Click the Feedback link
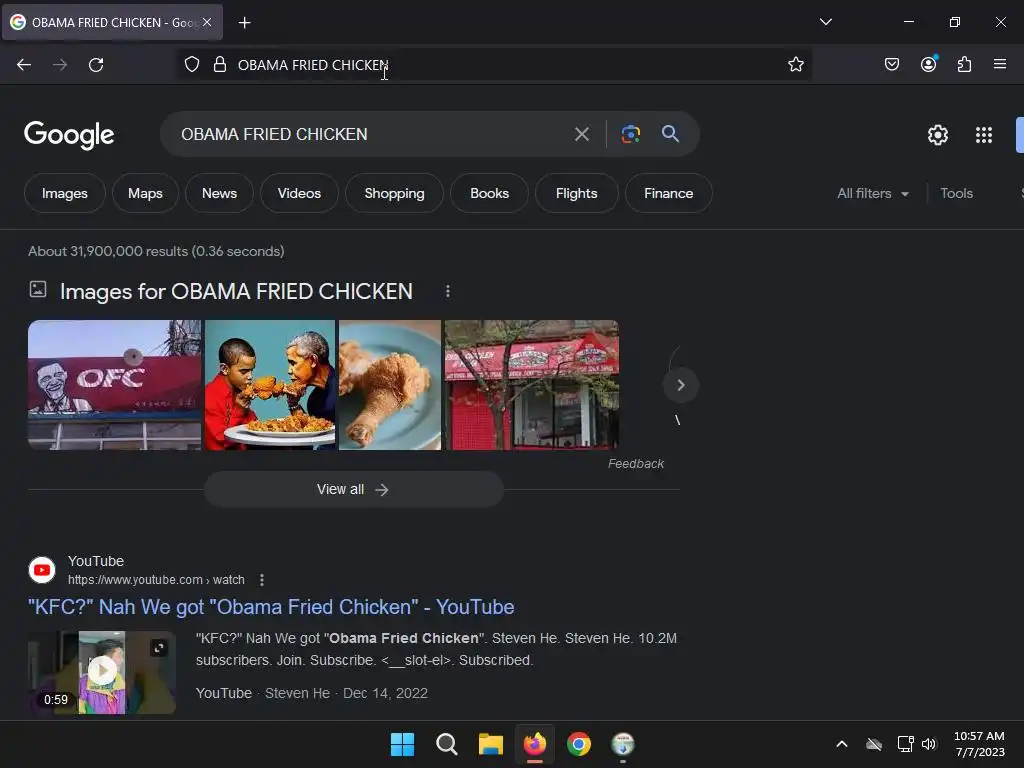Image resolution: width=1024 pixels, height=768 pixels. [x=636, y=464]
